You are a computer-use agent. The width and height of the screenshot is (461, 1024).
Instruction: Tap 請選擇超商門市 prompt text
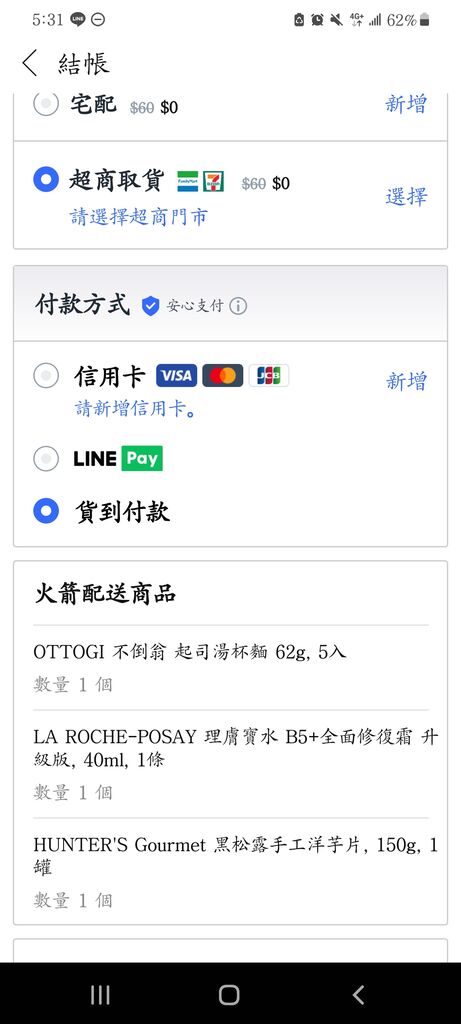click(138, 217)
